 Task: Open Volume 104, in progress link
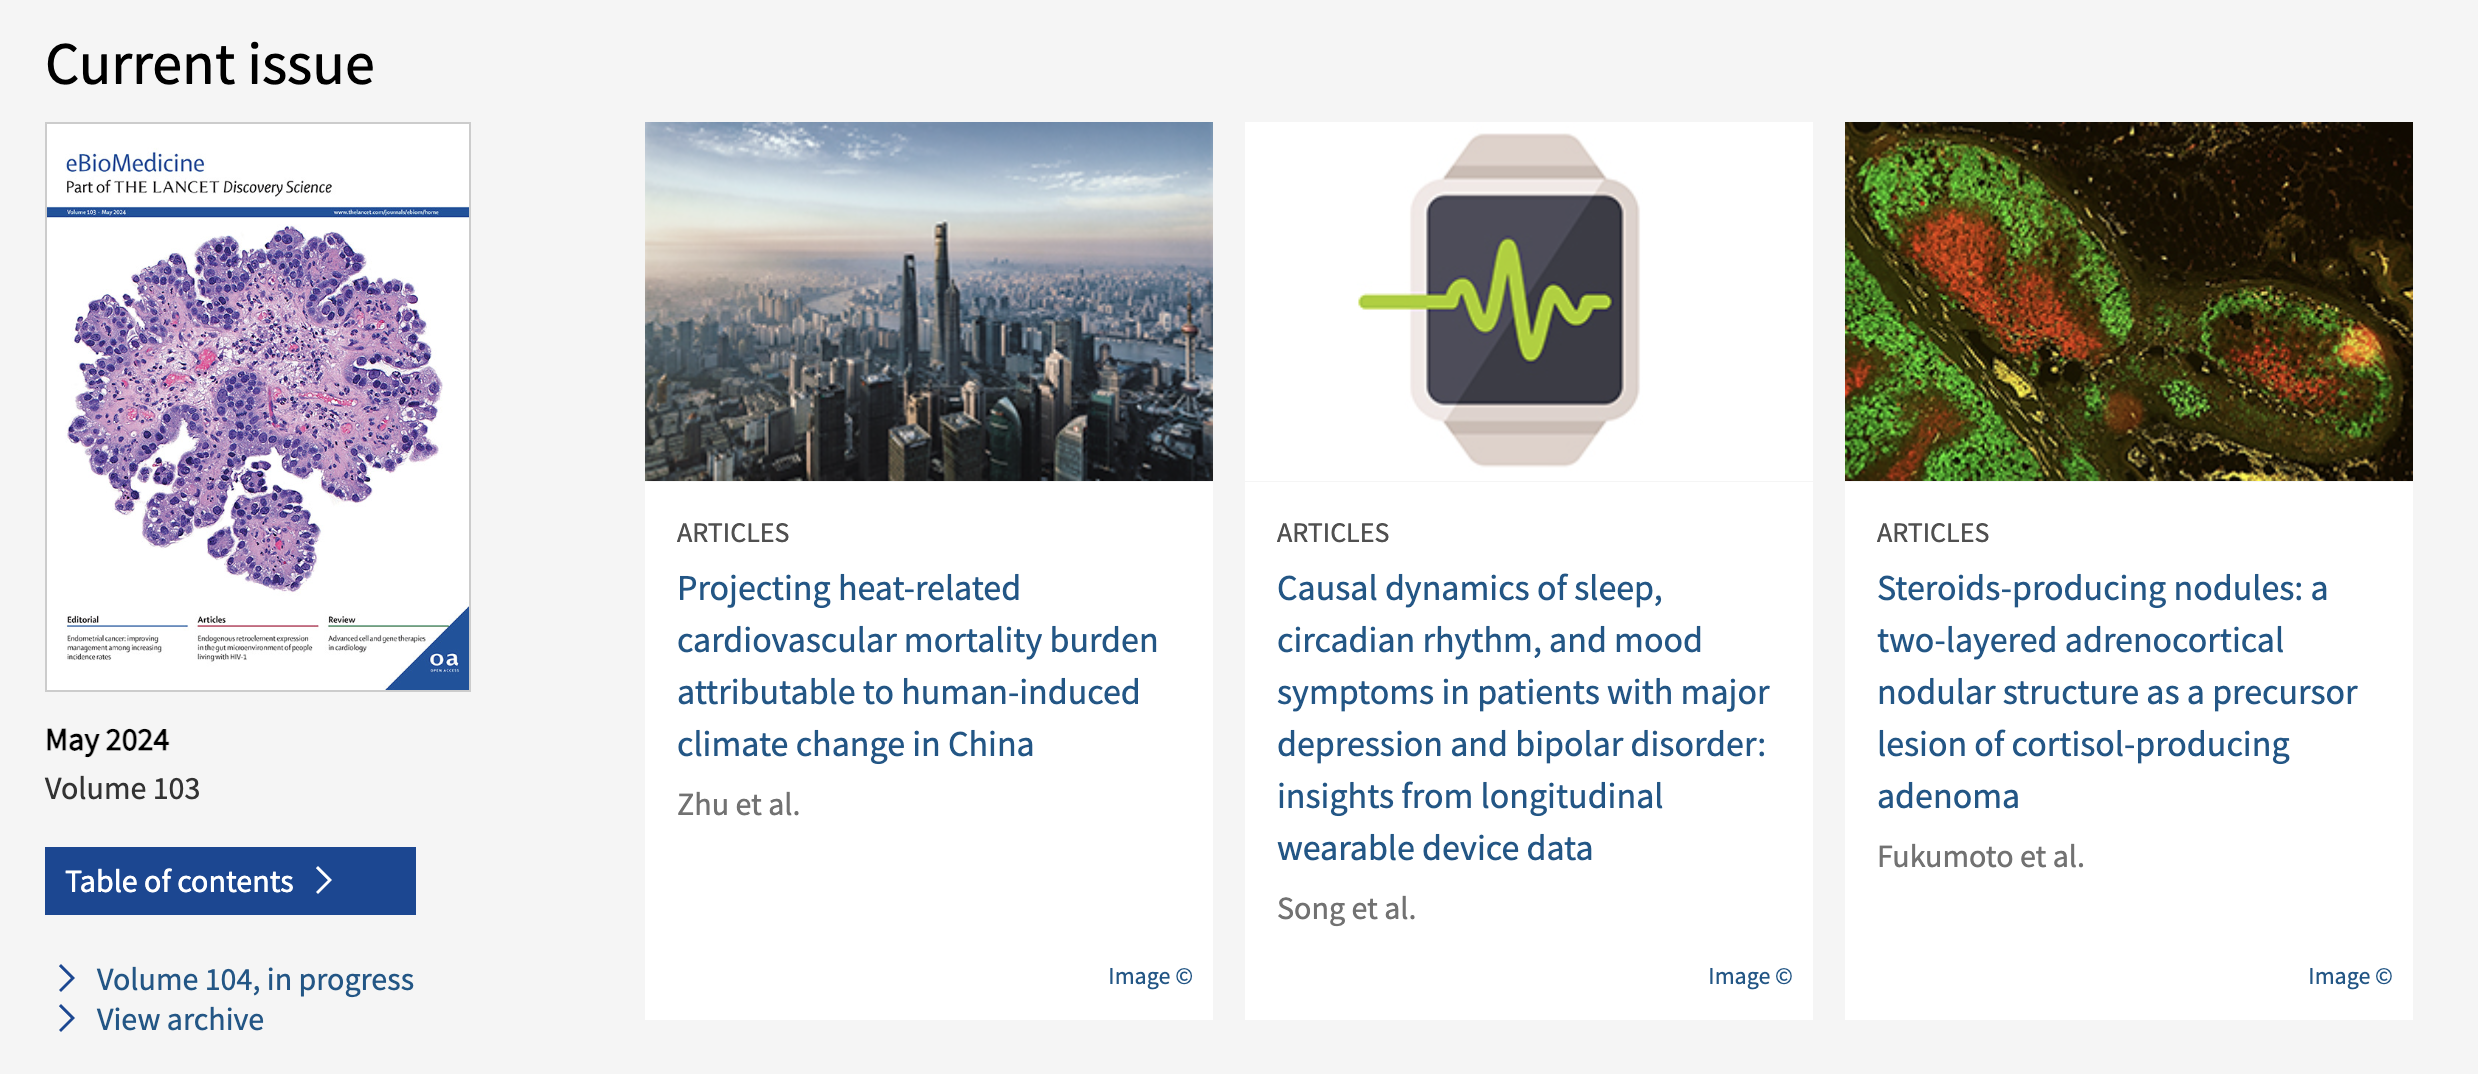point(254,979)
